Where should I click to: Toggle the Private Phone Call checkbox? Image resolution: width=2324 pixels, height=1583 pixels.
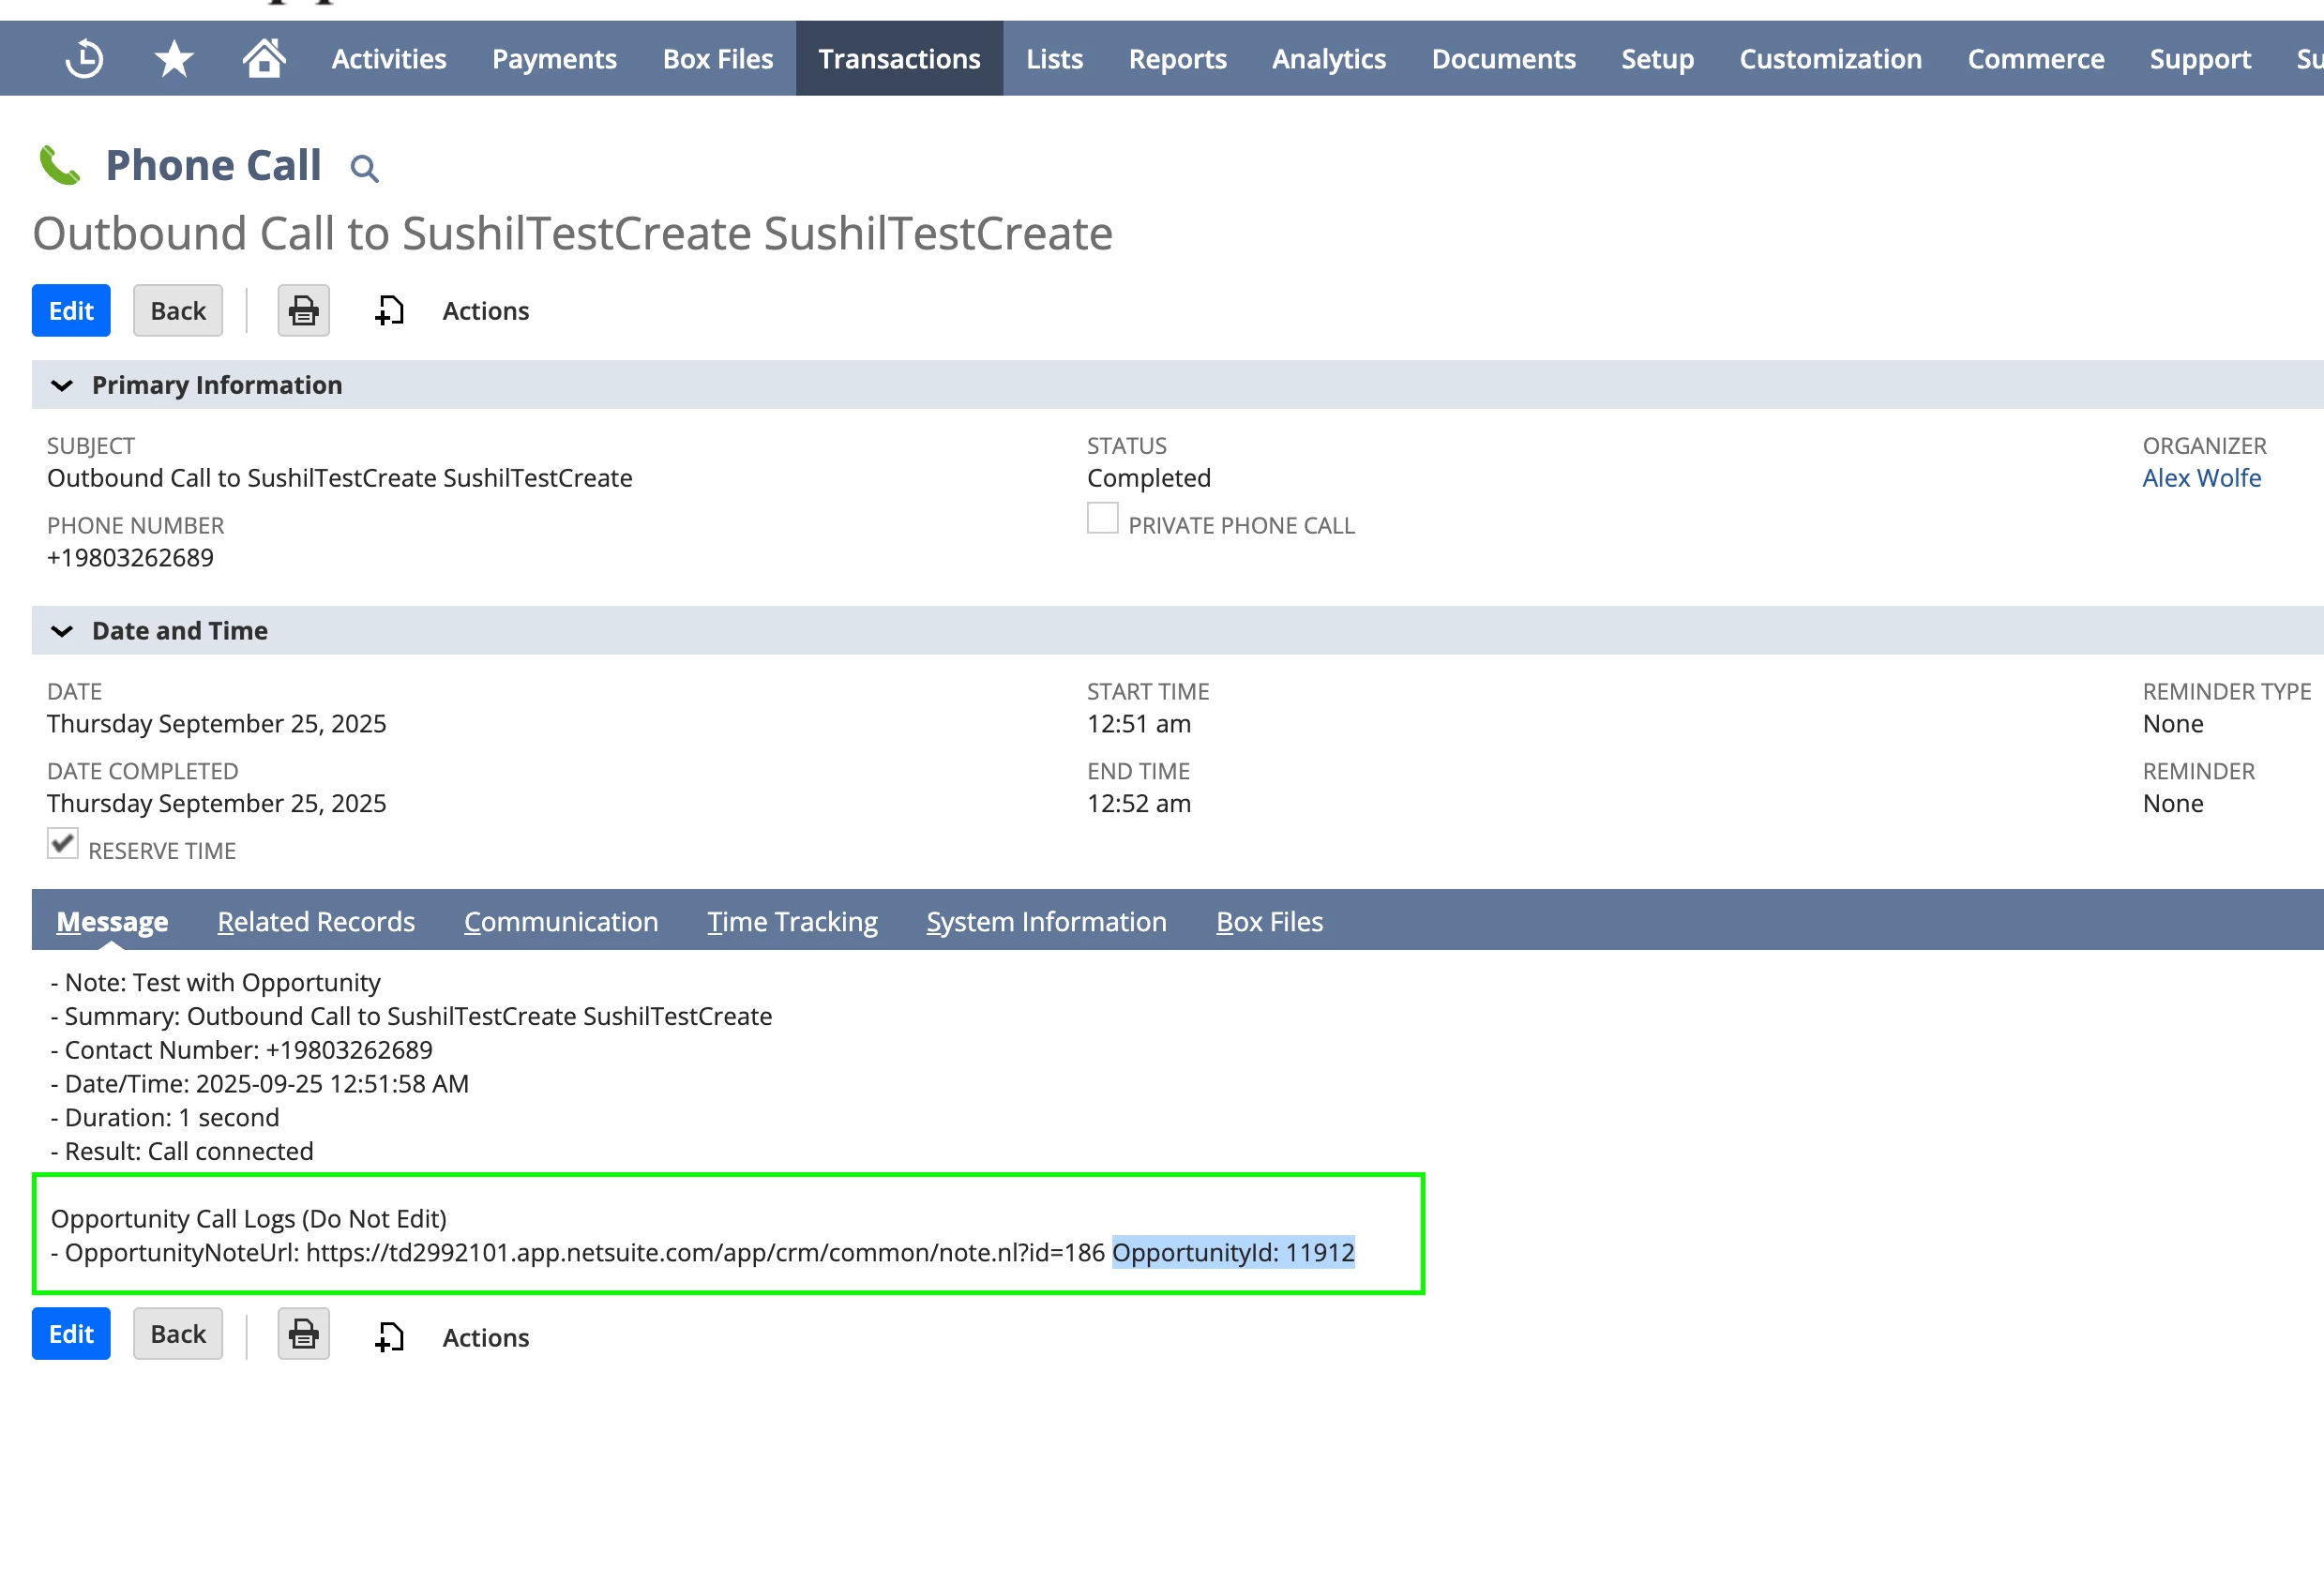[1102, 519]
